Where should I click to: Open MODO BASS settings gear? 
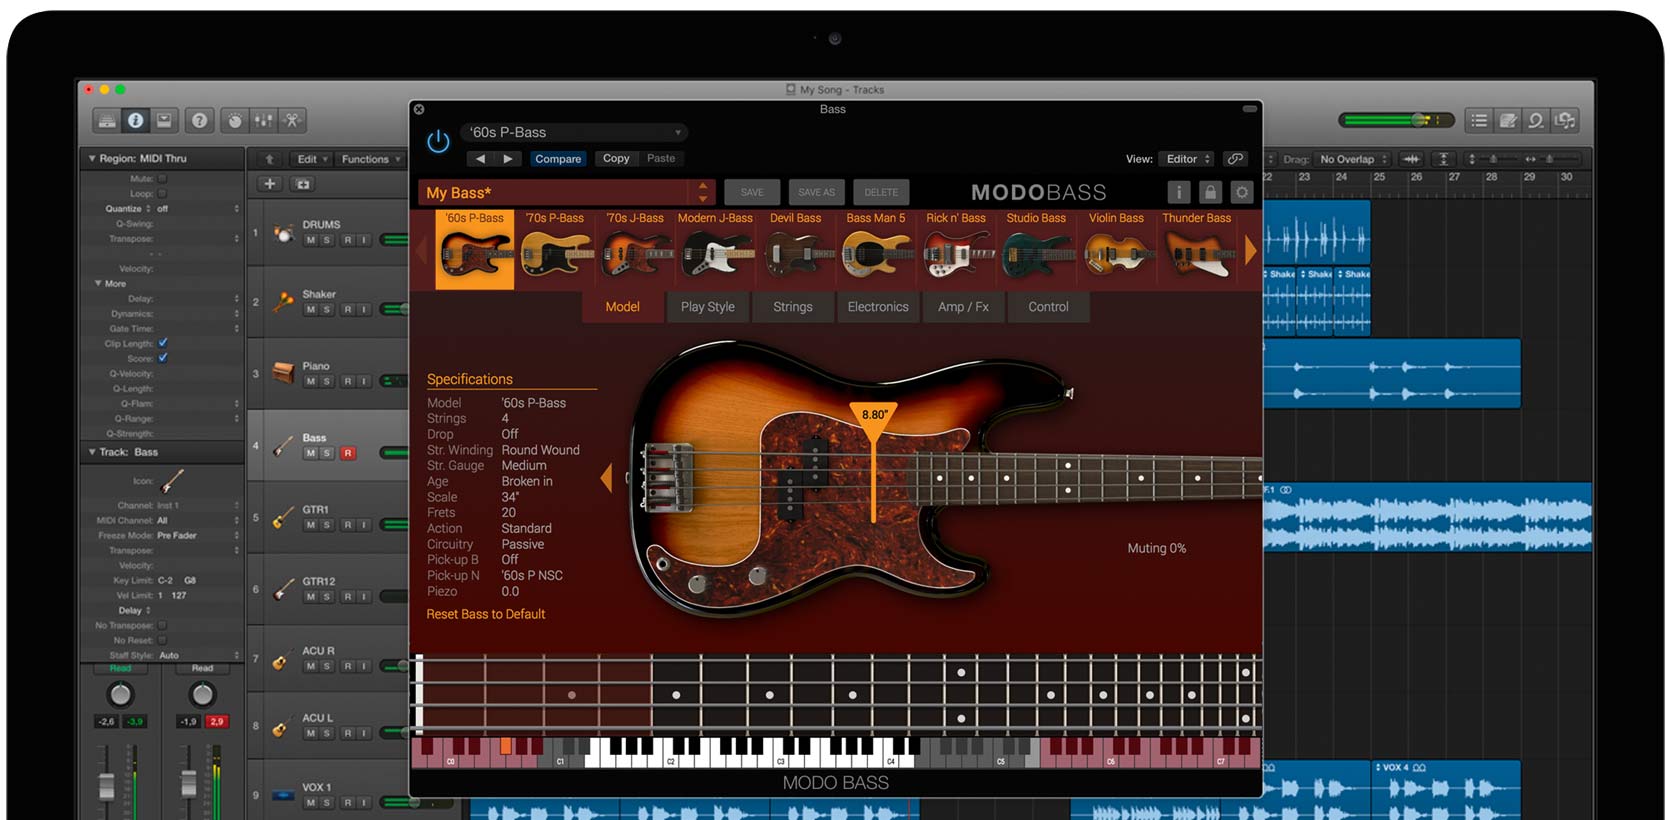[x=1242, y=192]
